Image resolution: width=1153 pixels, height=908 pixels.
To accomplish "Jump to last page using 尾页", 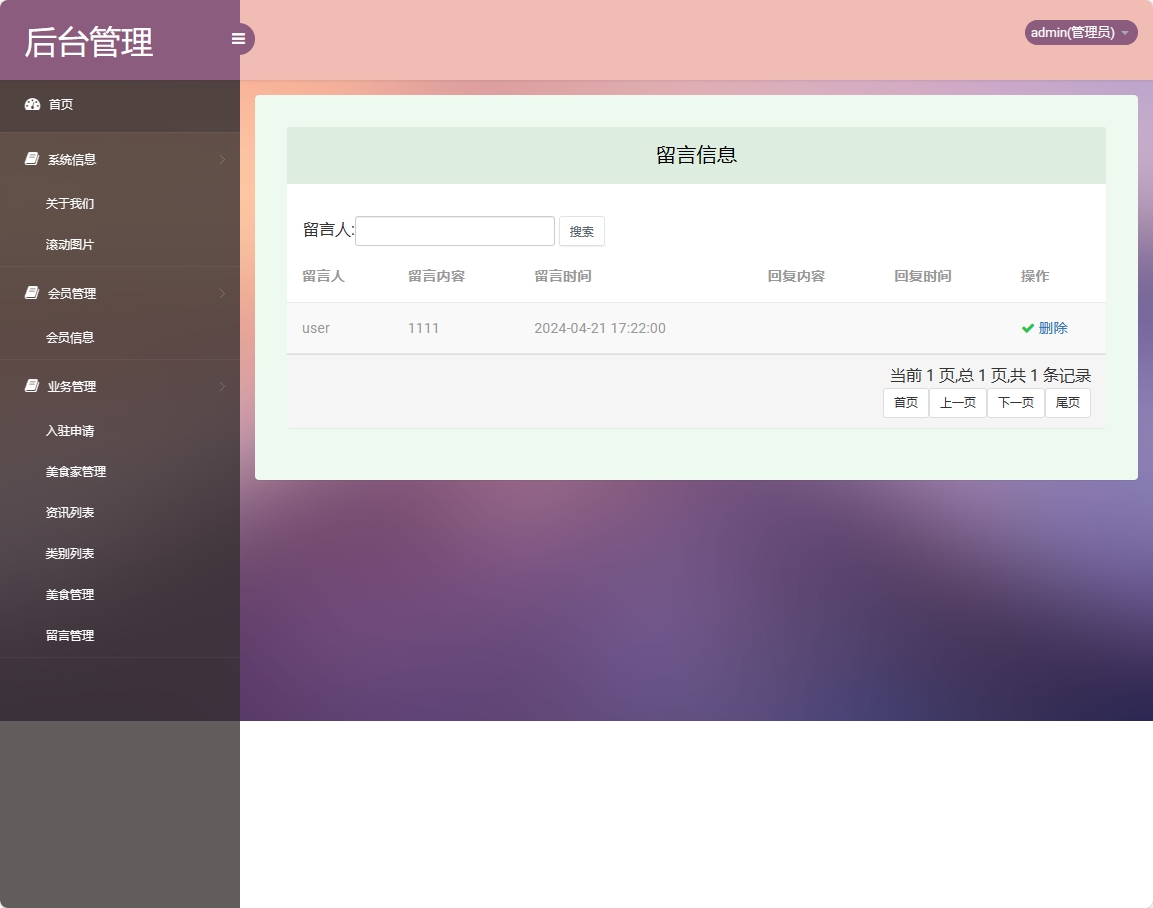I will [x=1067, y=402].
